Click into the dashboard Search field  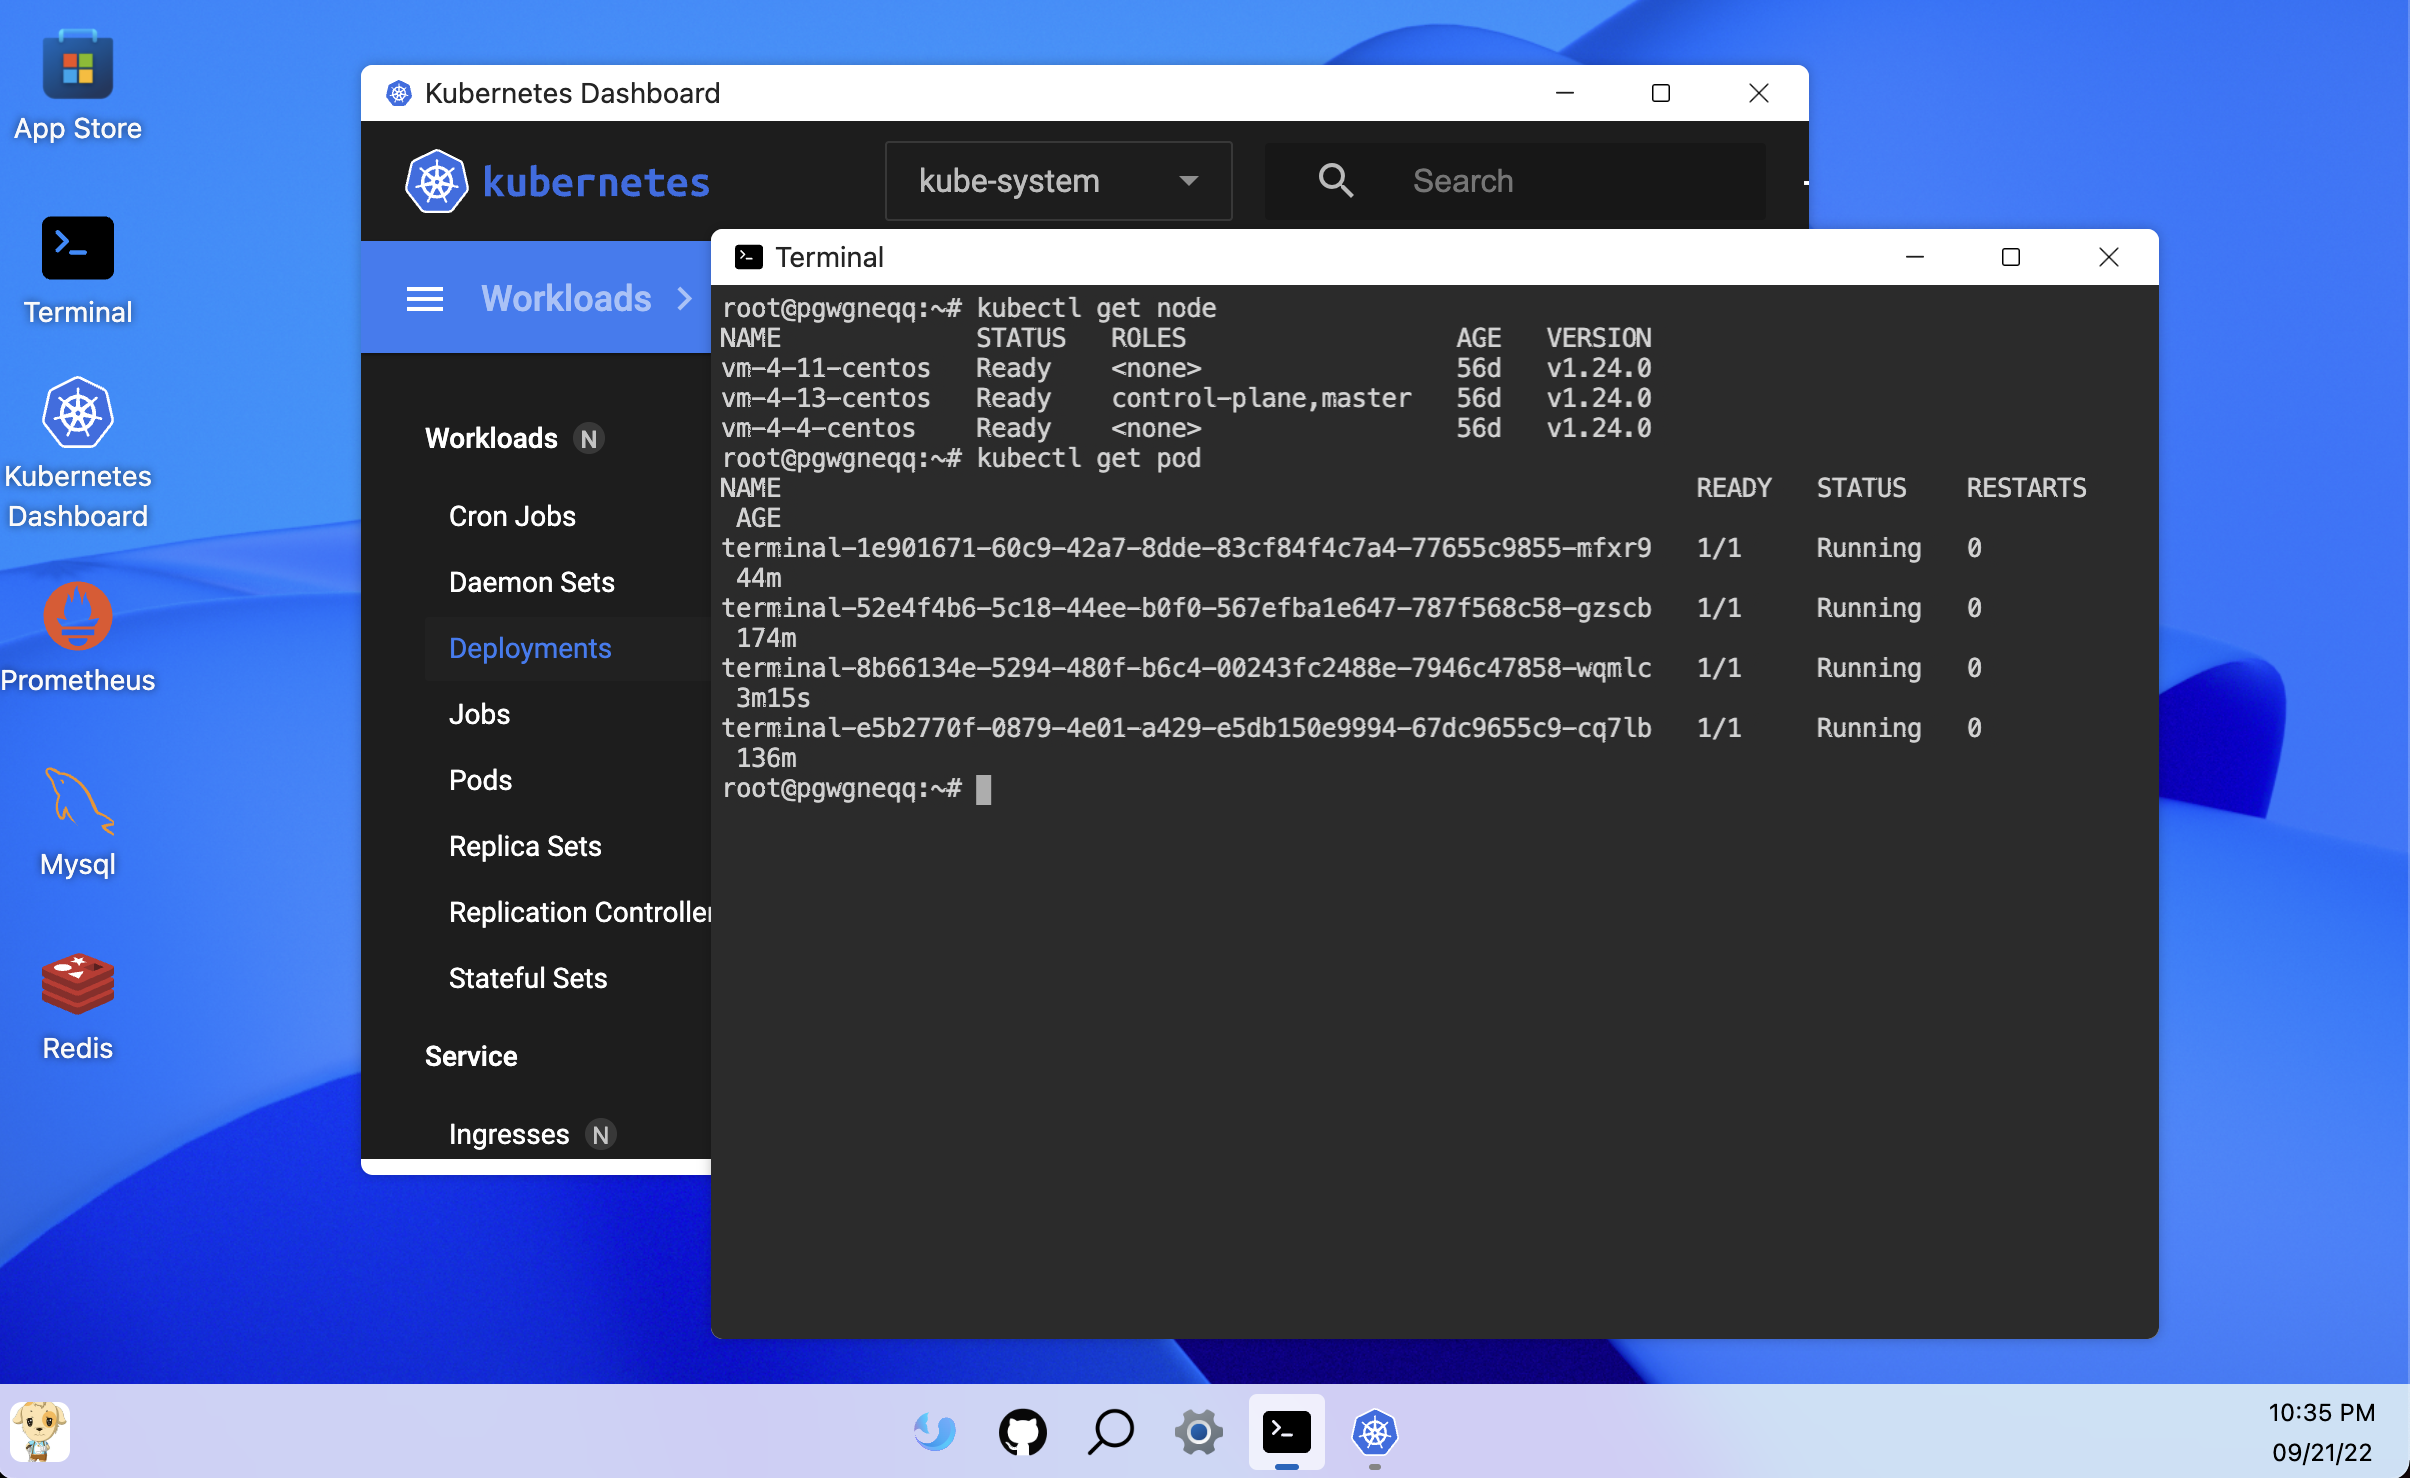[1516, 181]
